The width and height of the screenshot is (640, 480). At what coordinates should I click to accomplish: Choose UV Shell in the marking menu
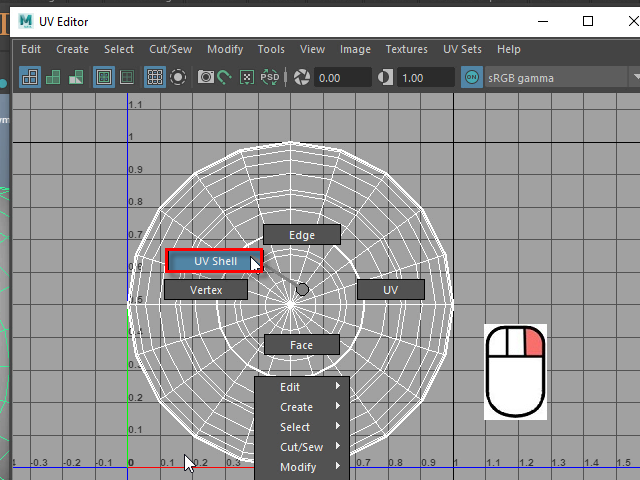tap(215, 261)
